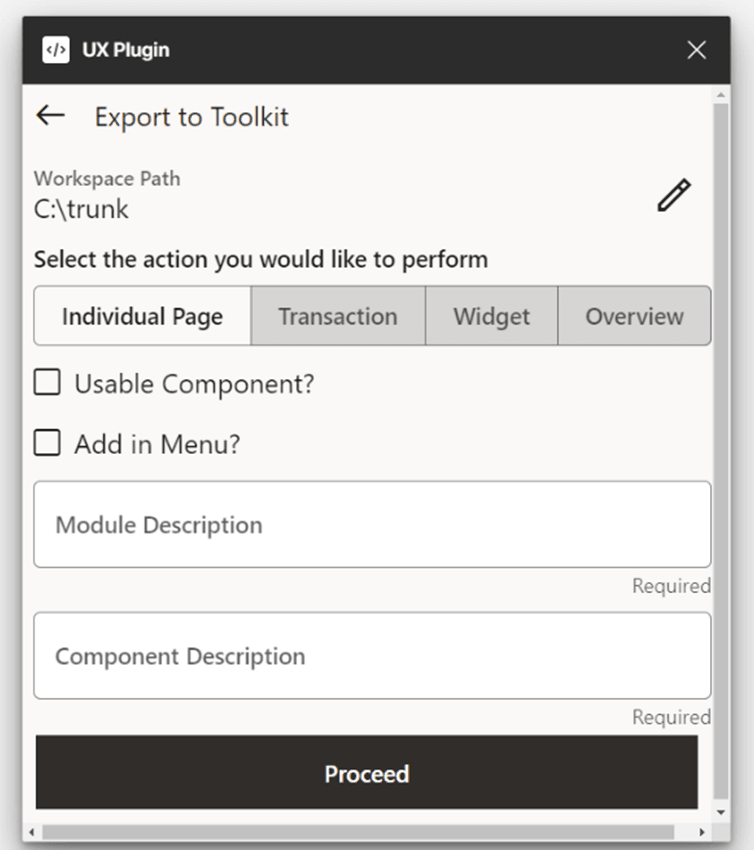Tick the Add in Menu checkbox

[47, 443]
